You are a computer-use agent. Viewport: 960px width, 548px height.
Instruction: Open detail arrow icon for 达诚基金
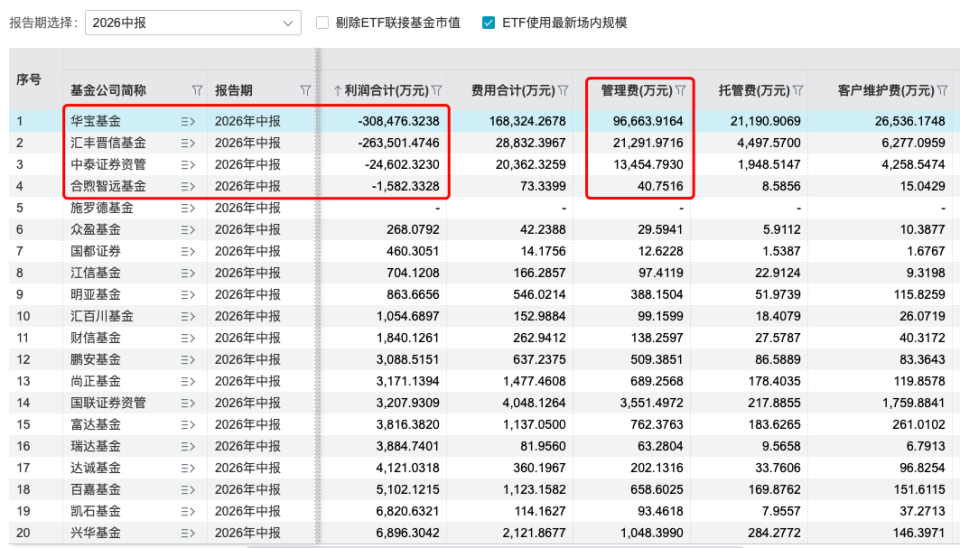click(188, 468)
